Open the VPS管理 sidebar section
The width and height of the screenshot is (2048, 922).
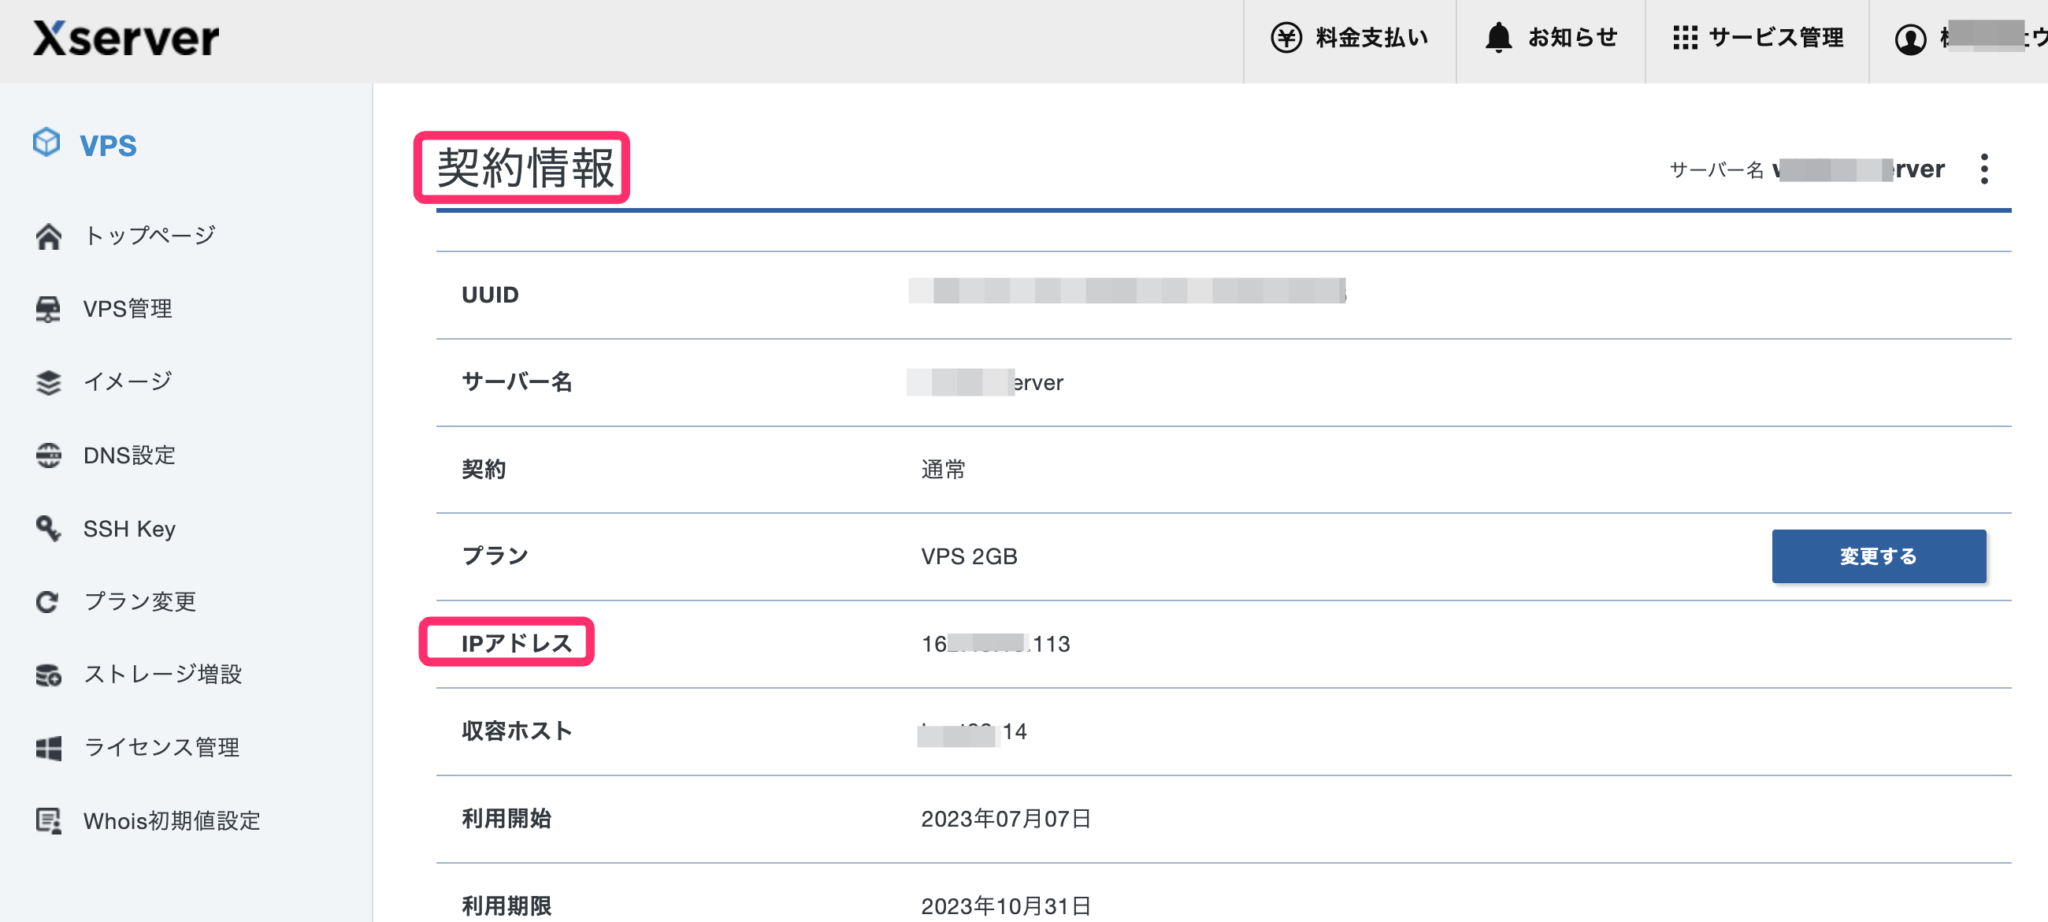(127, 308)
